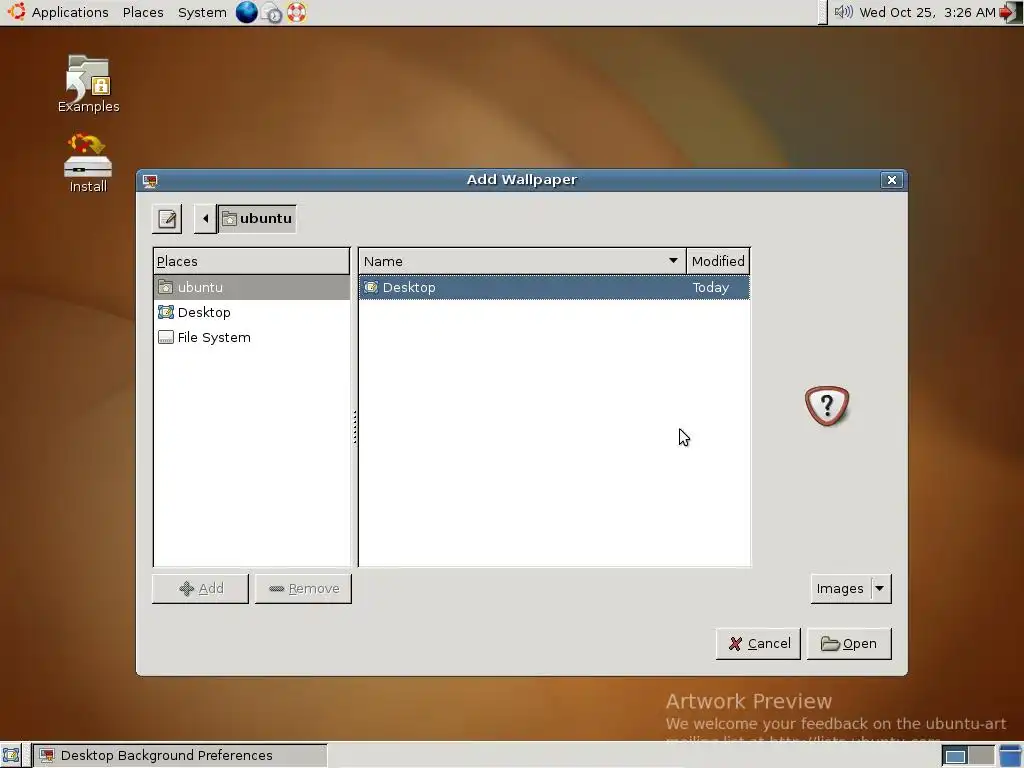Open the Places menu in top panel
The height and width of the screenshot is (768, 1024).
click(x=143, y=12)
